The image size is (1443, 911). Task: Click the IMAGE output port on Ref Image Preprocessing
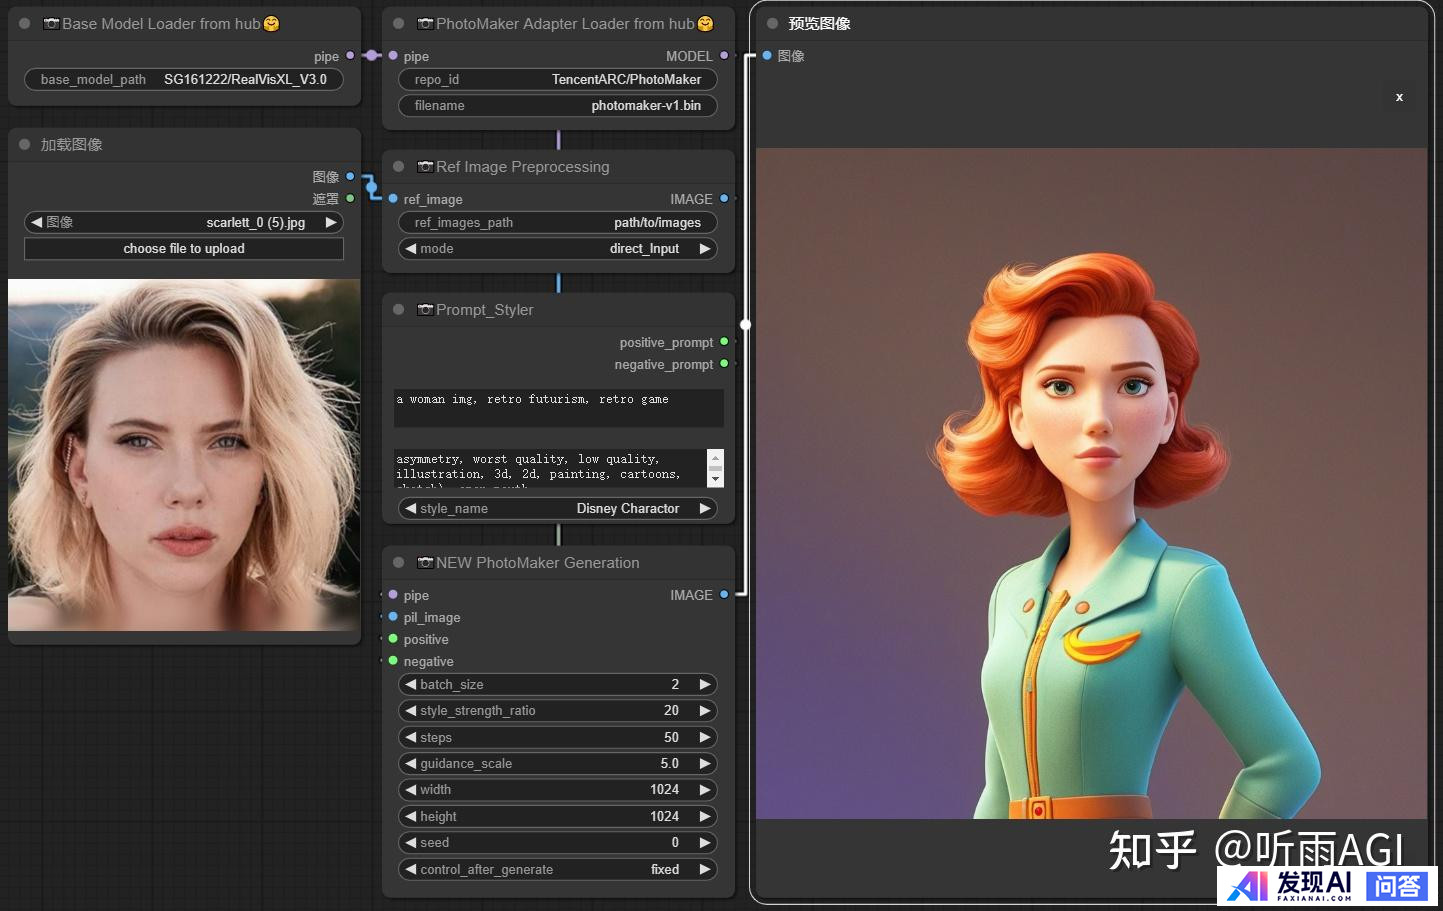pyautogui.click(x=724, y=199)
